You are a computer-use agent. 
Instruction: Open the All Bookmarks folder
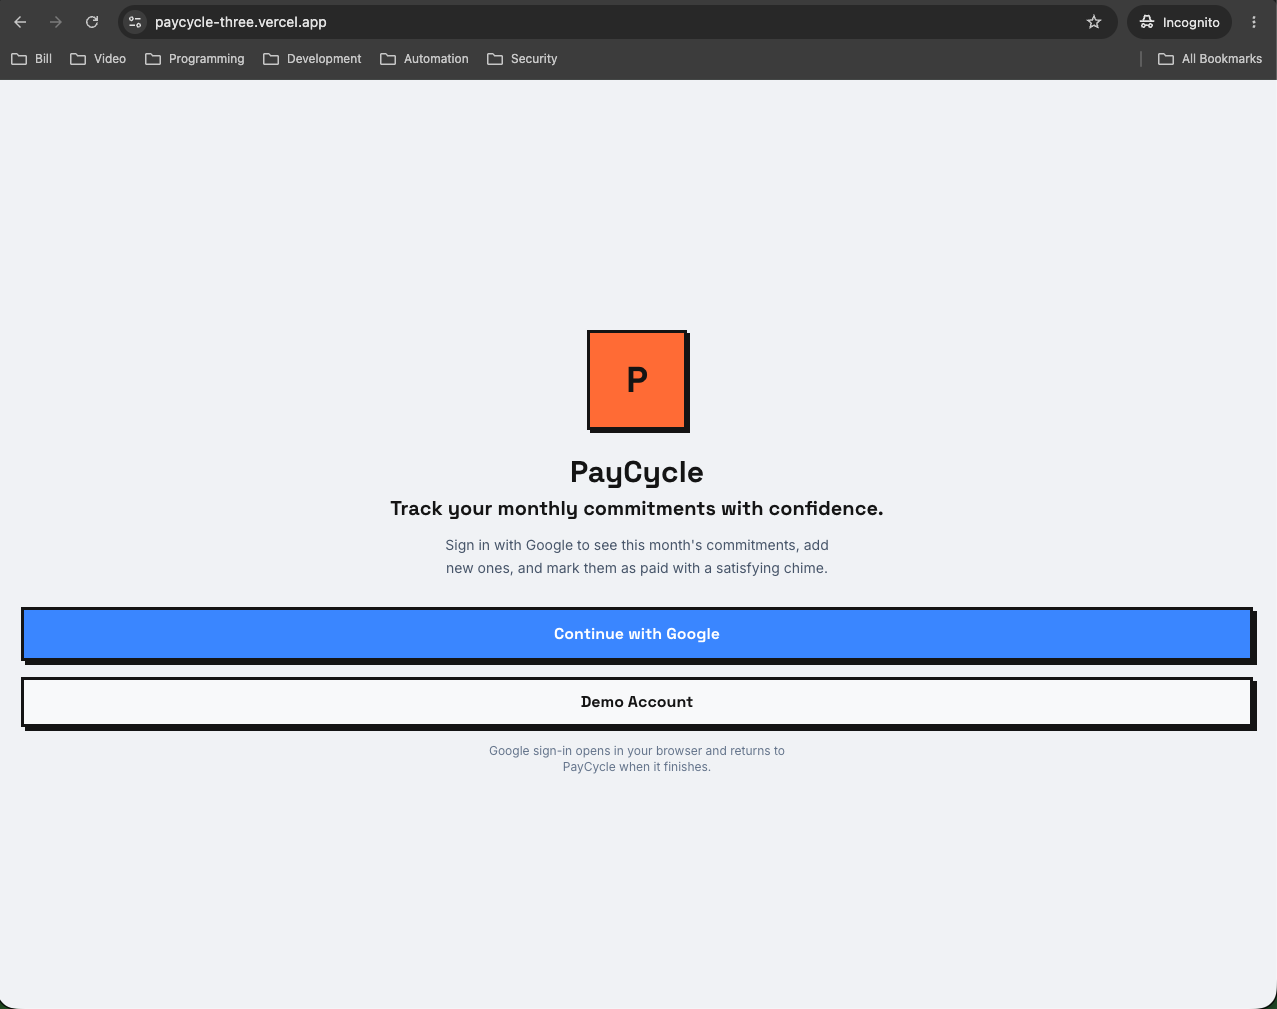[1210, 59]
